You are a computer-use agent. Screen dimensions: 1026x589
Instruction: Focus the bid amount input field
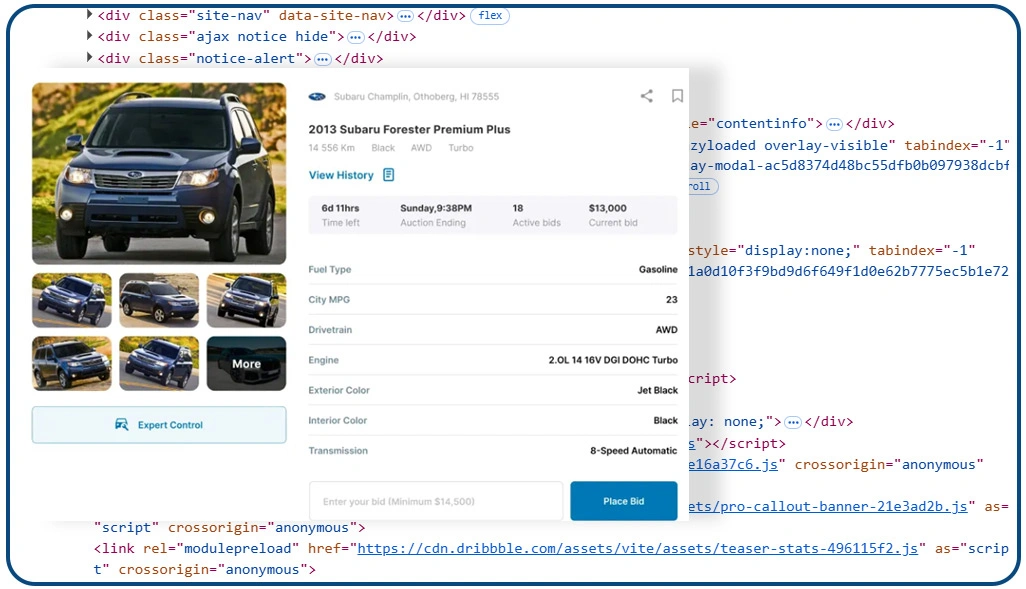(436, 501)
